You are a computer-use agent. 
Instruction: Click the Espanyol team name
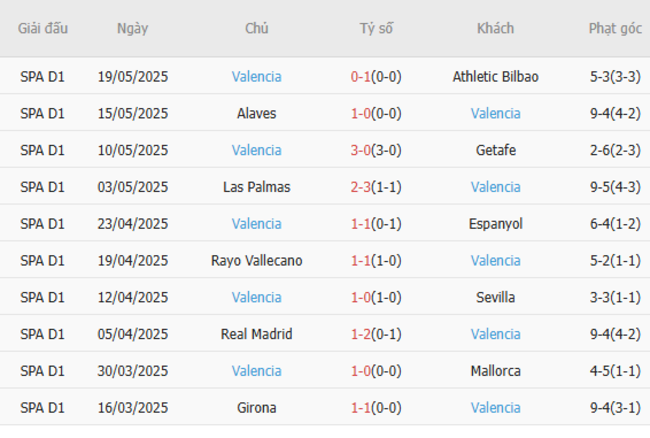(x=495, y=224)
